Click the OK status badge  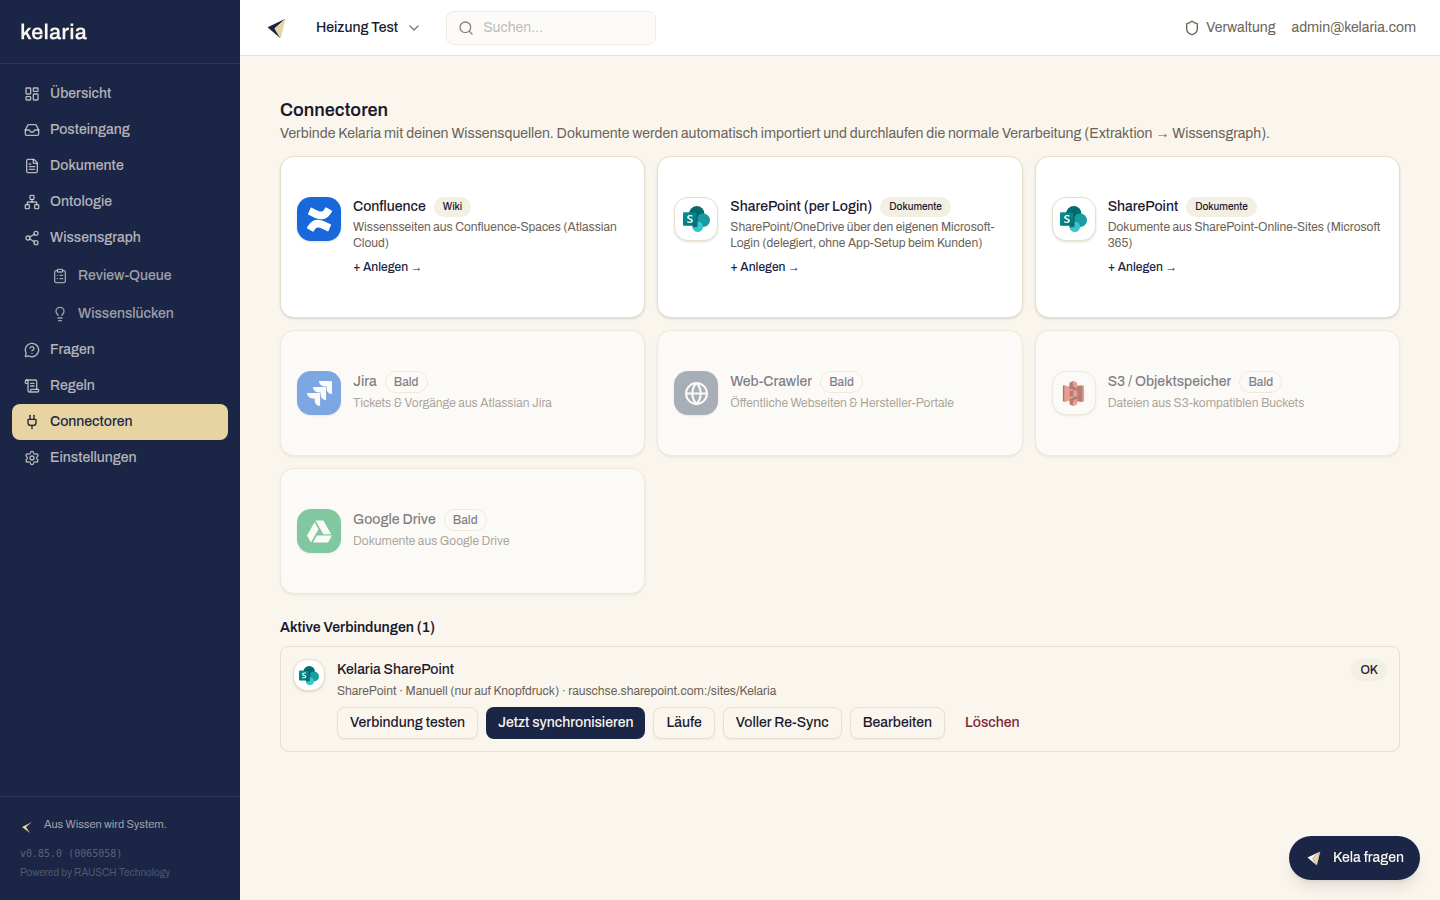[x=1369, y=670]
